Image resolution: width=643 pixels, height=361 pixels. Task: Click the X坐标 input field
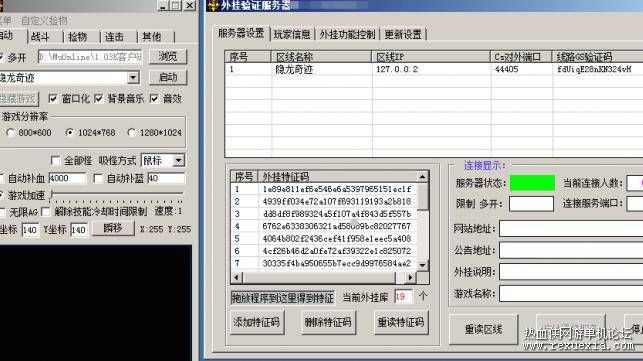click(30, 230)
